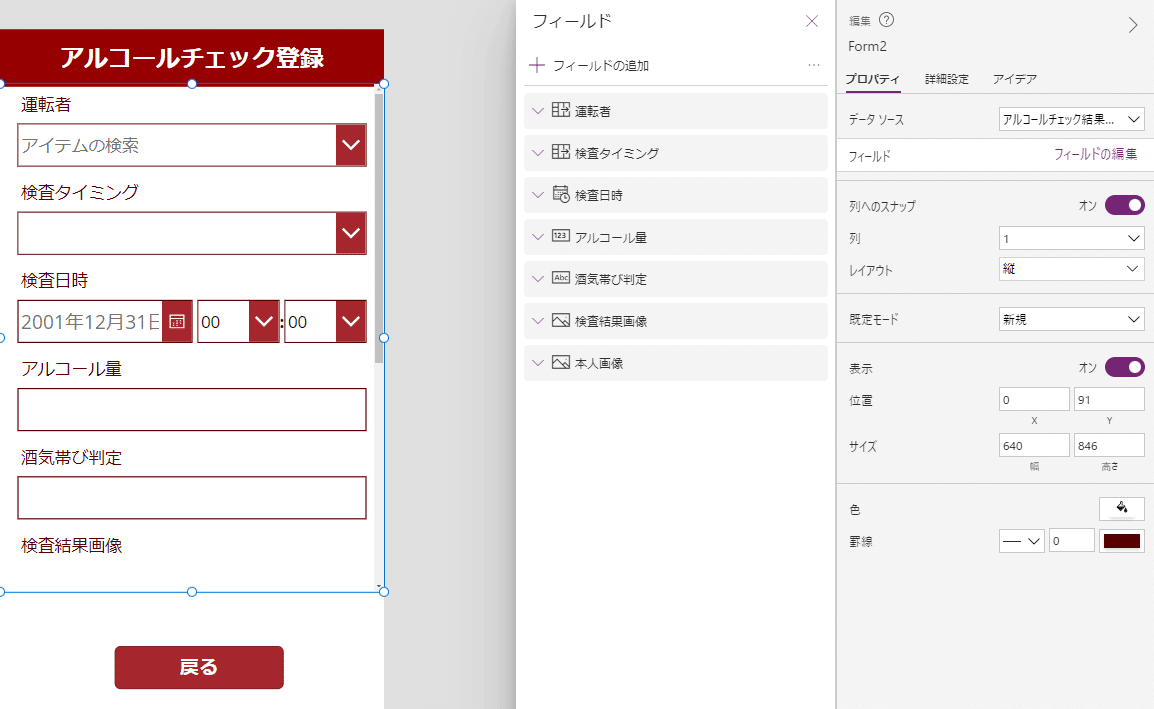Select the 検査結果画像 label on canvas
Viewport: 1154px width, 709px height.
(x=71, y=546)
